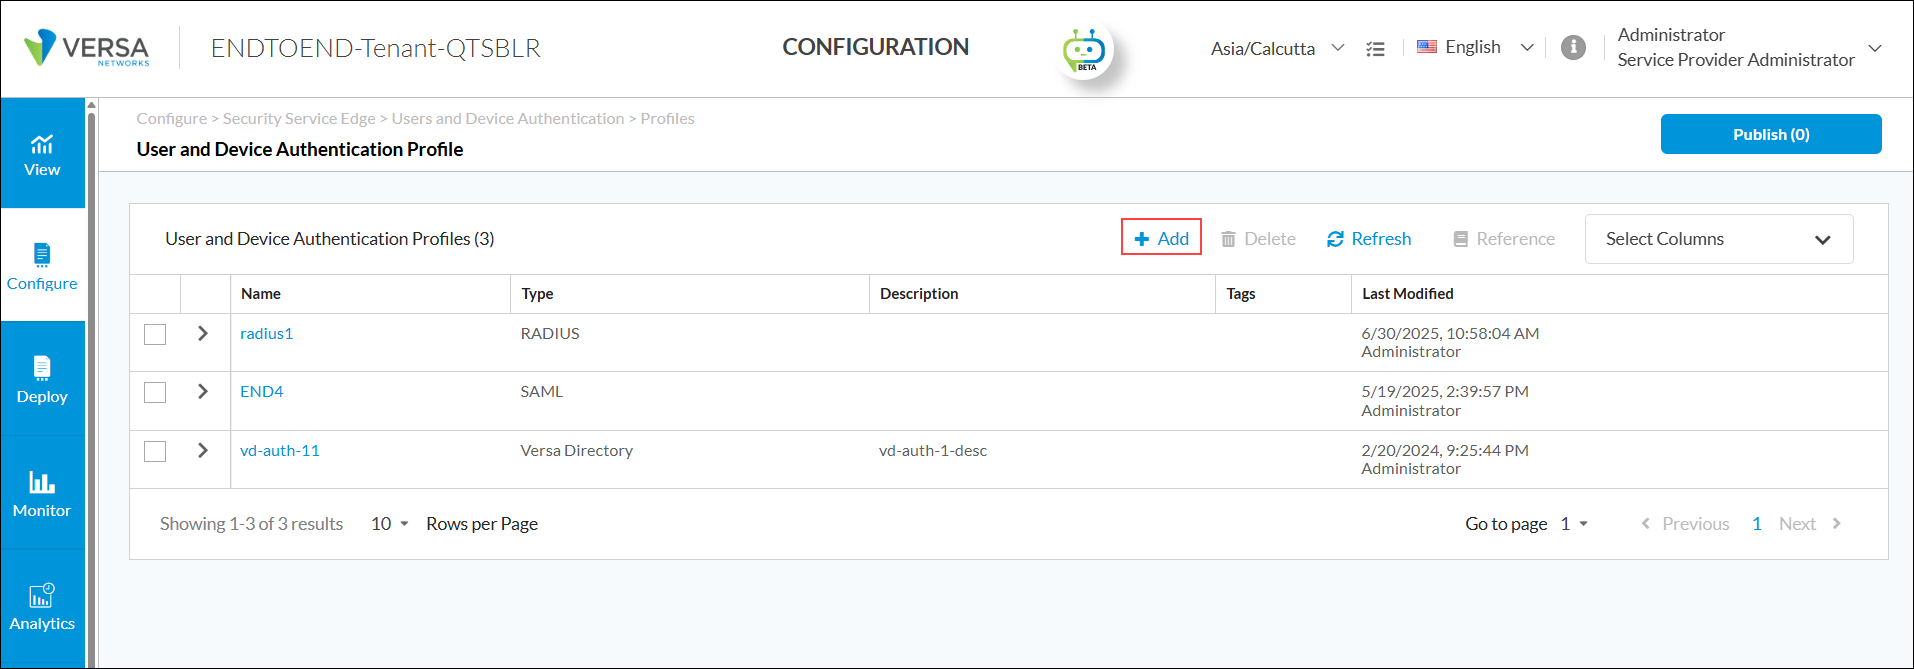Select page 1 in pagination
Image resolution: width=1914 pixels, height=669 pixels.
1757,524
